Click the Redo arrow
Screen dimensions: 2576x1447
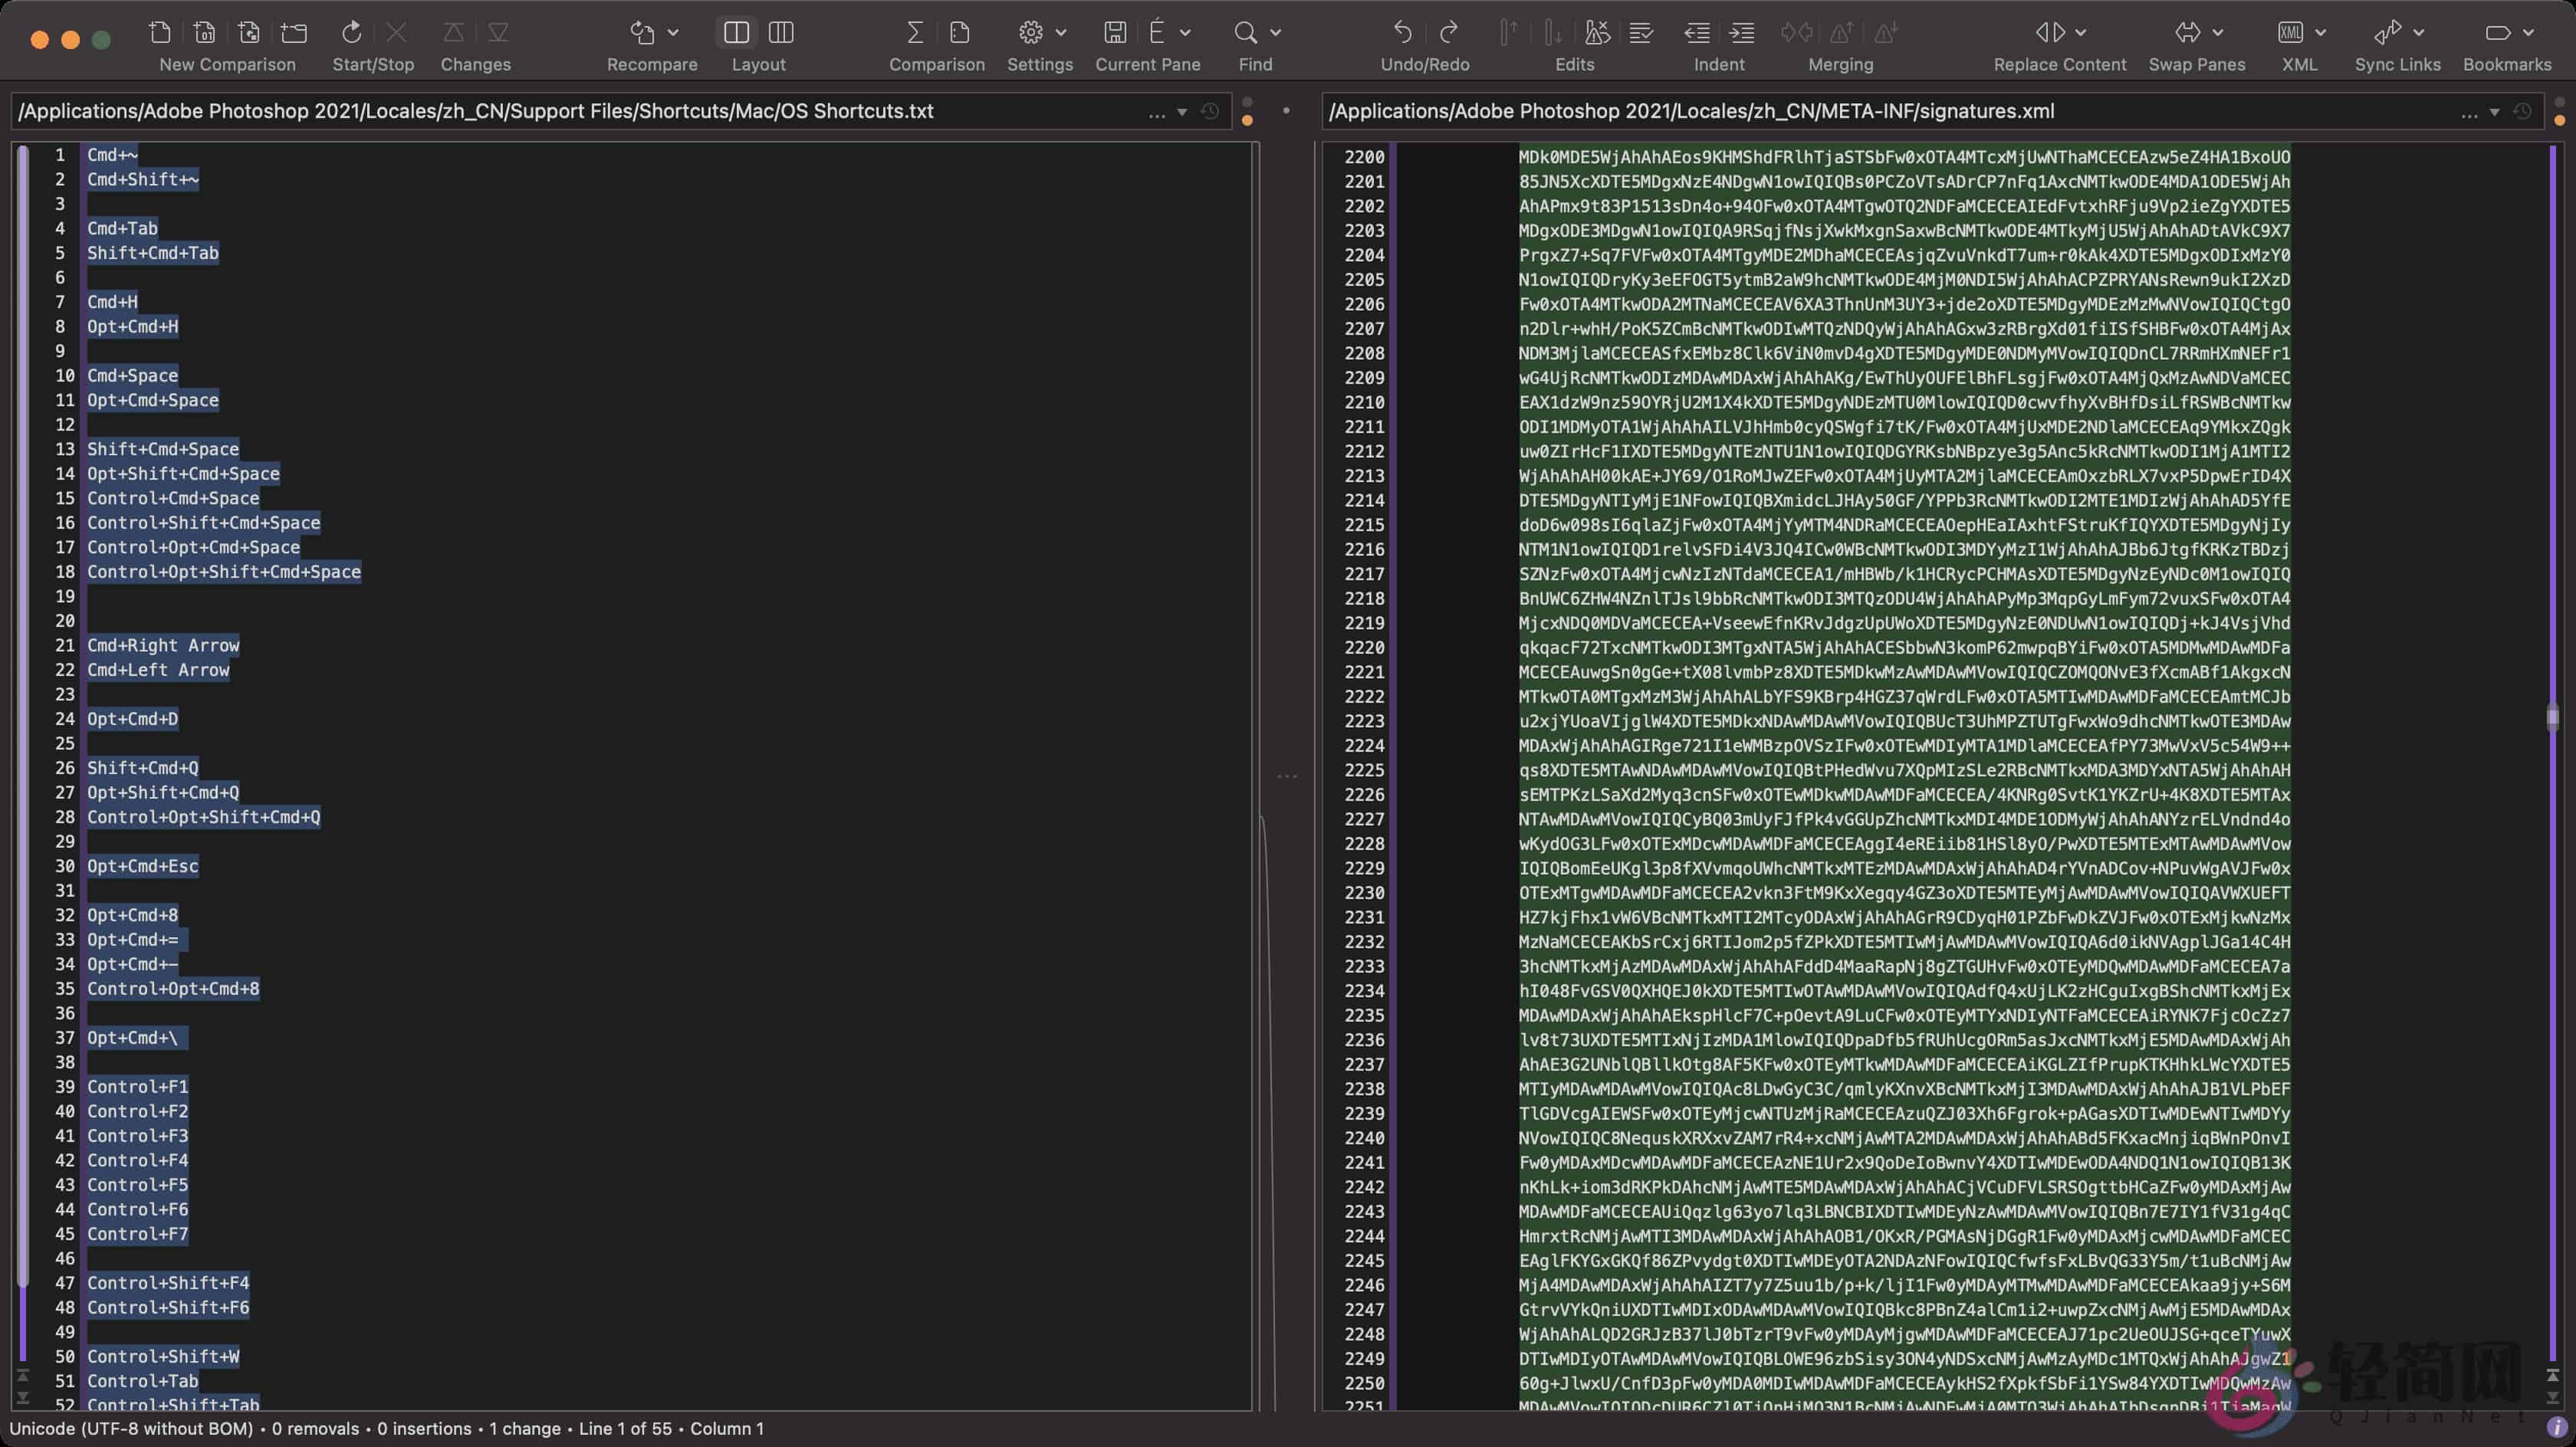(1448, 32)
